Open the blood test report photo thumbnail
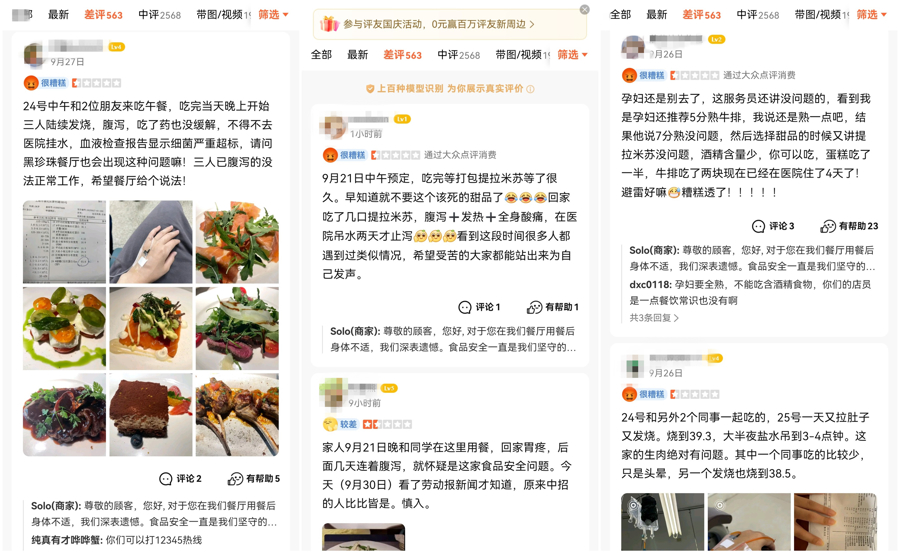Image resolution: width=900 pixels, height=553 pixels. point(64,242)
